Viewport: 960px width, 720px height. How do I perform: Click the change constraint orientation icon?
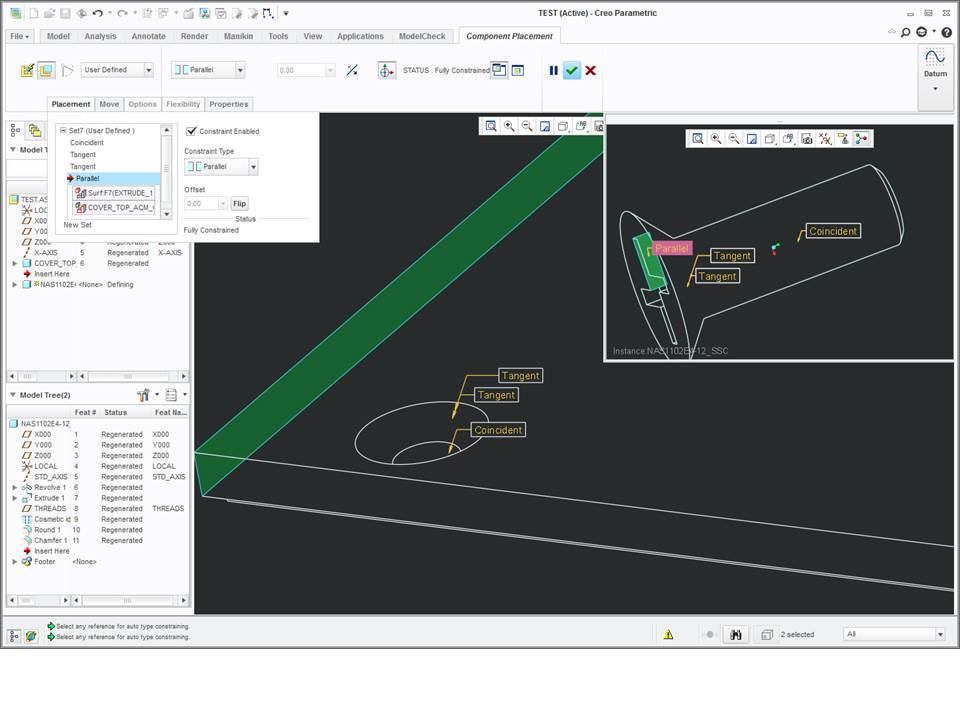click(x=352, y=70)
